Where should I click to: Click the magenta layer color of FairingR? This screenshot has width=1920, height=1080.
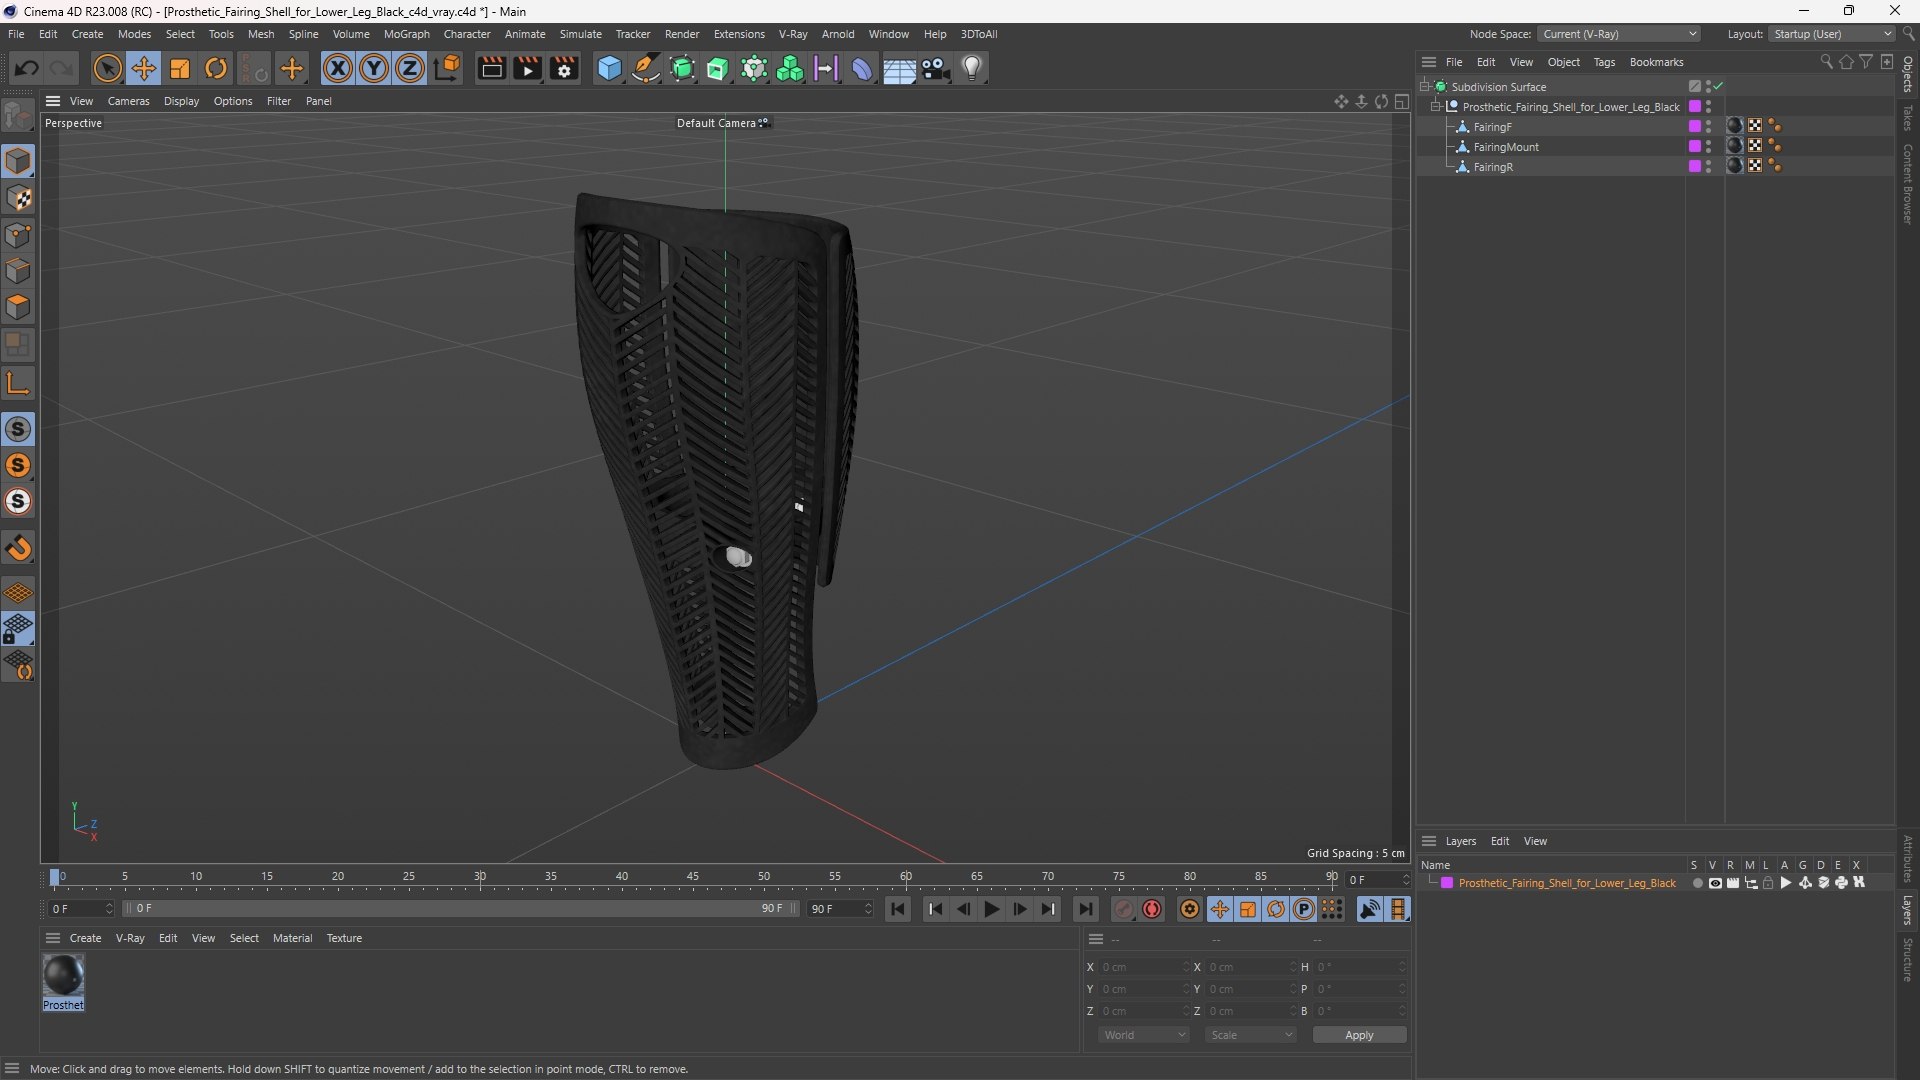pos(1695,167)
